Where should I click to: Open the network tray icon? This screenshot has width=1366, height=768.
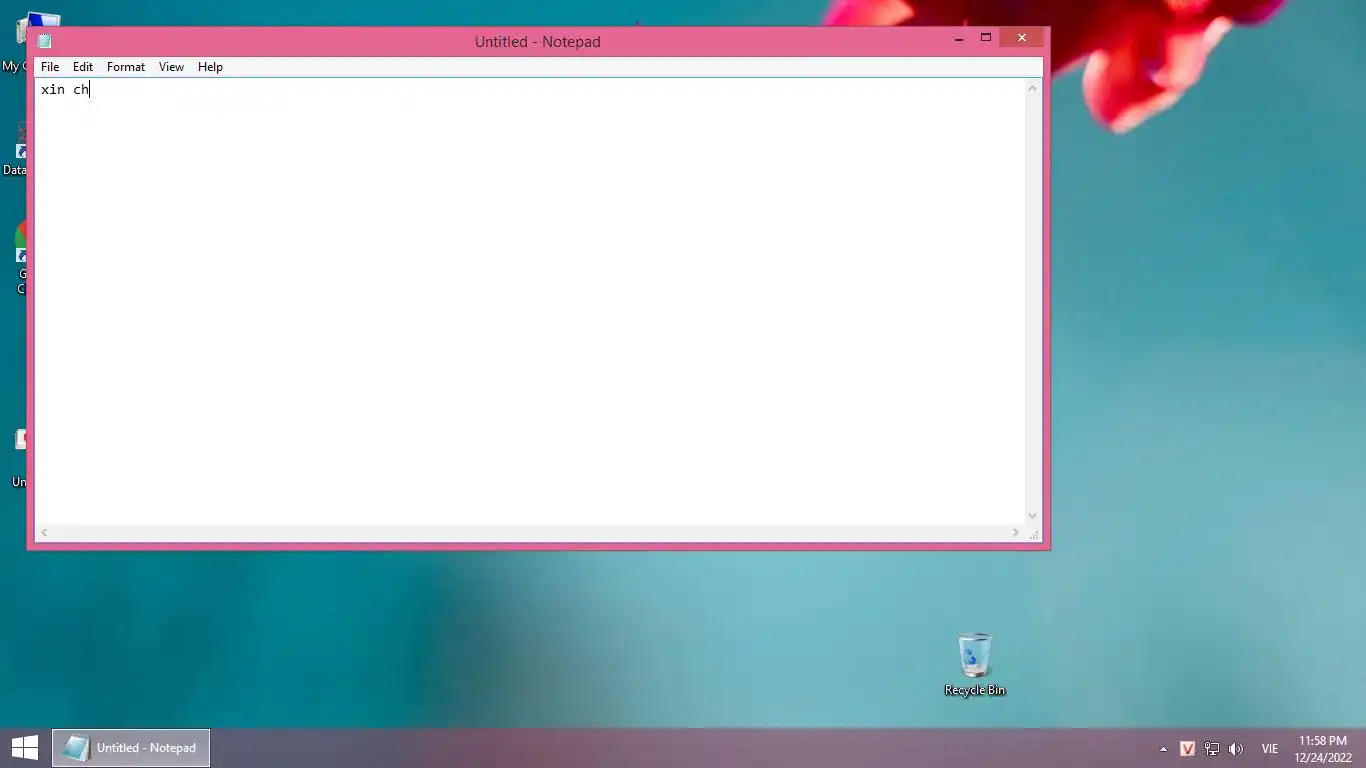[x=1212, y=748]
